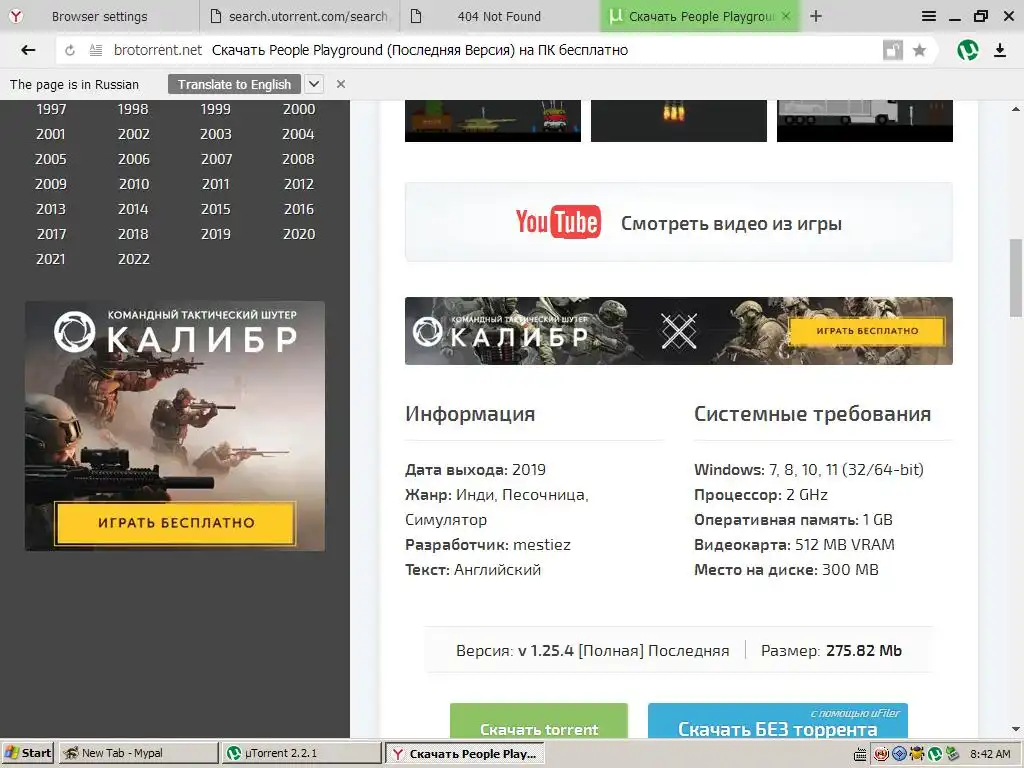Select year 2016 in the sidebar

[x=298, y=209]
